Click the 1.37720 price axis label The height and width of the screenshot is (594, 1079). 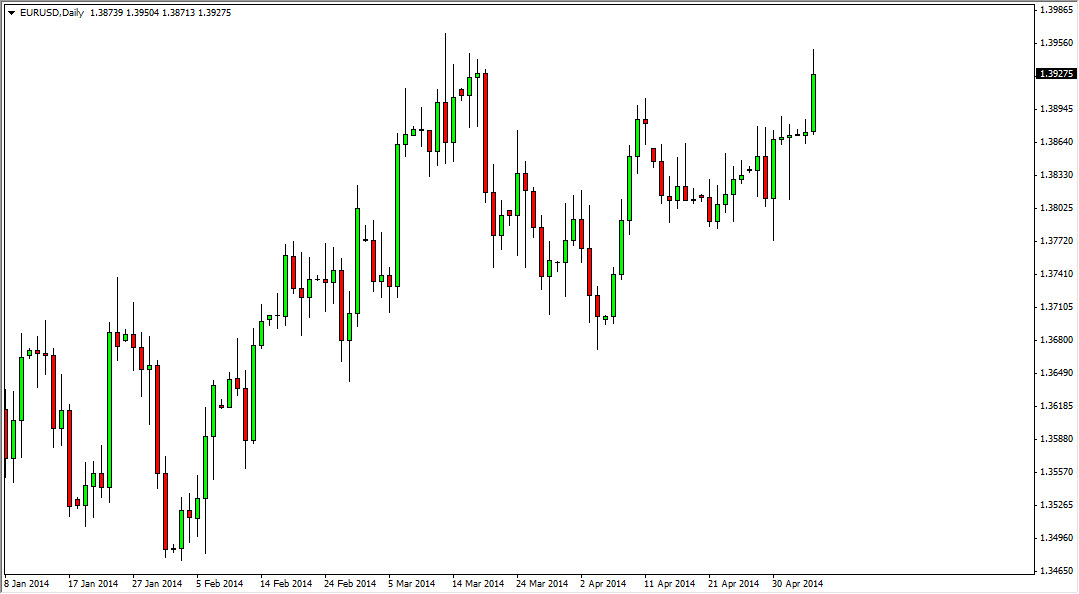coord(1057,241)
